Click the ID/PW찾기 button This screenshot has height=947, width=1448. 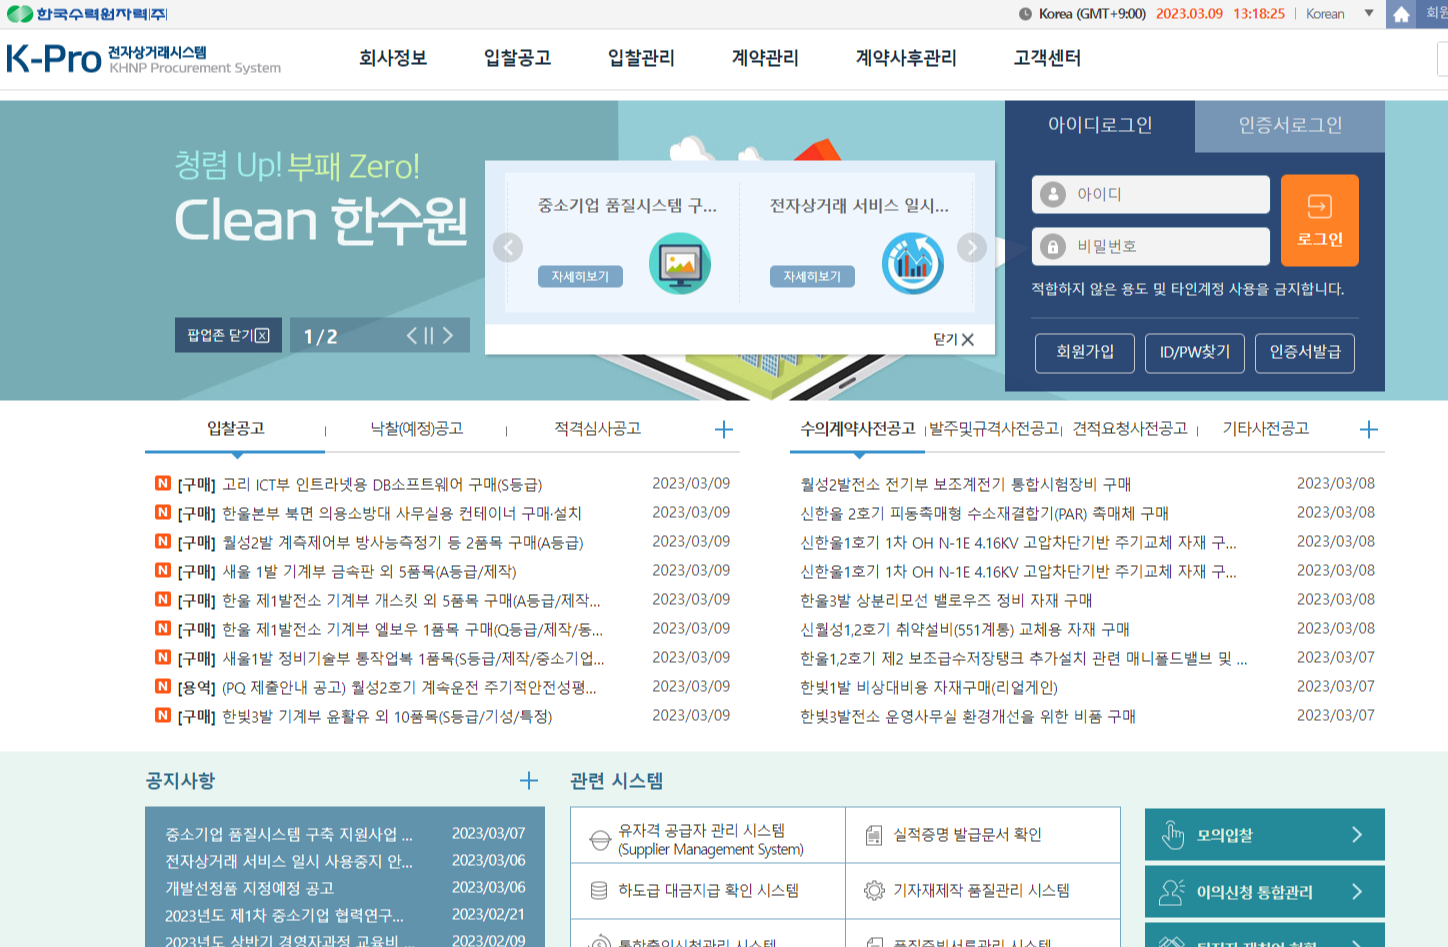click(x=1195, y=353)
